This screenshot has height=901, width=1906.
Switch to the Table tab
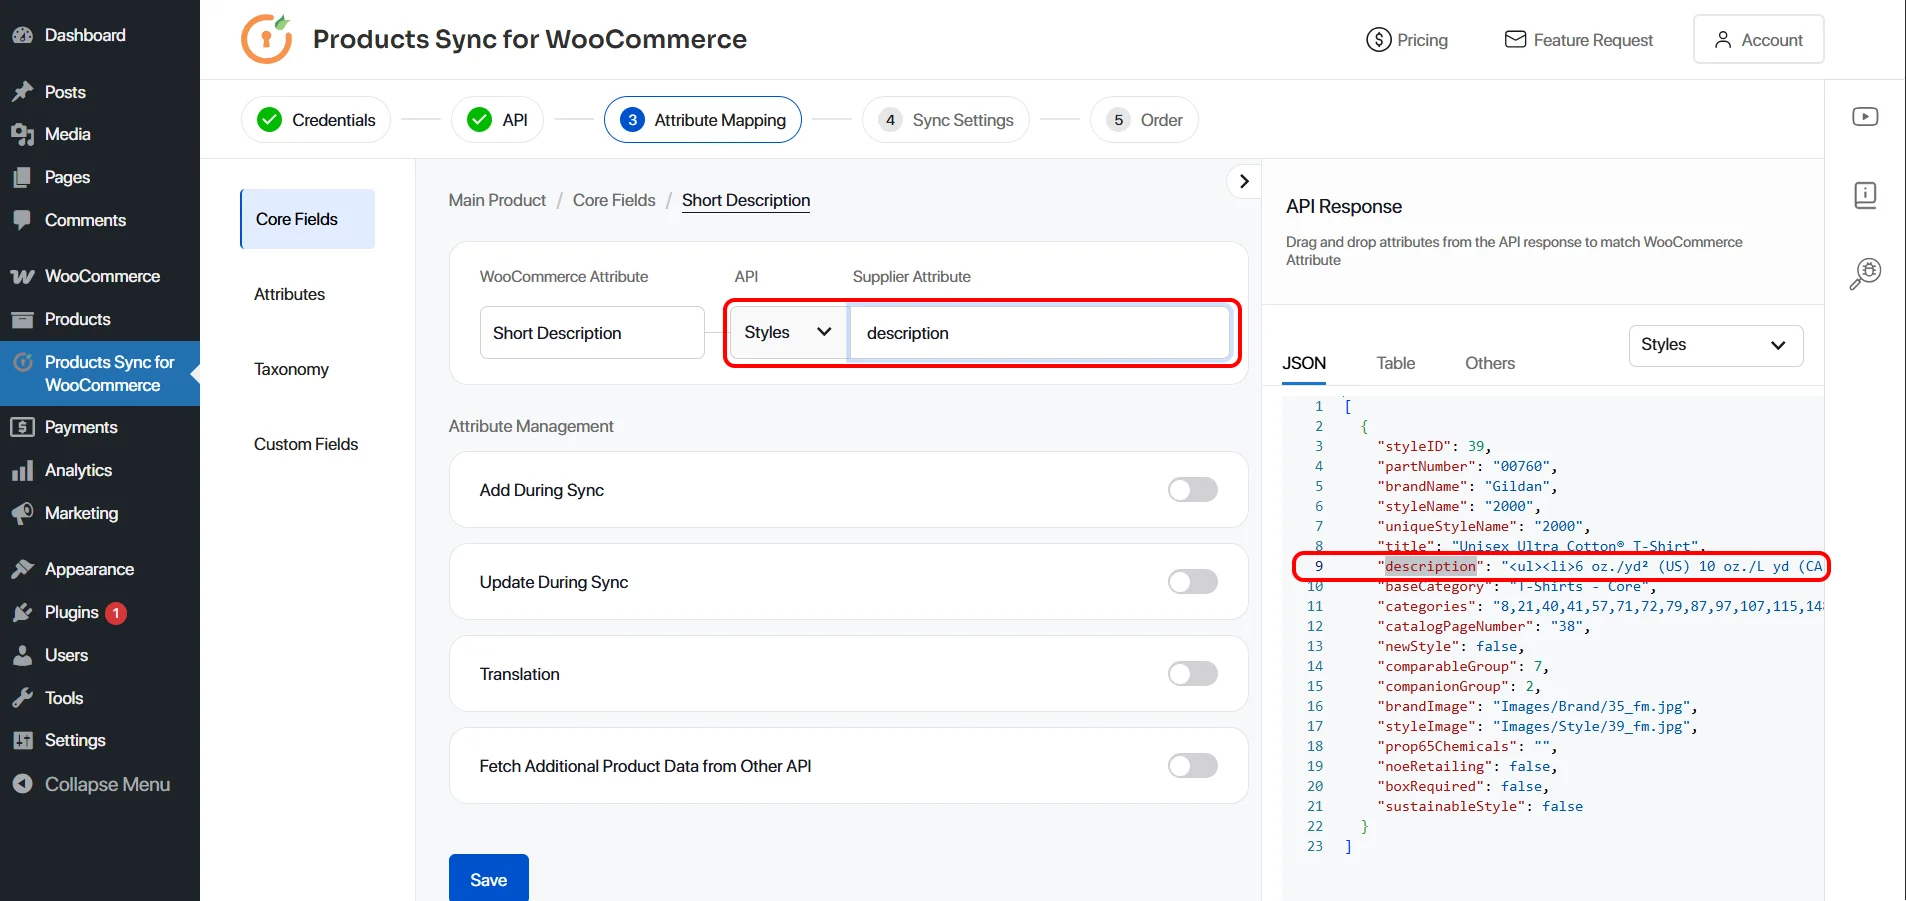coord(1396,363)
